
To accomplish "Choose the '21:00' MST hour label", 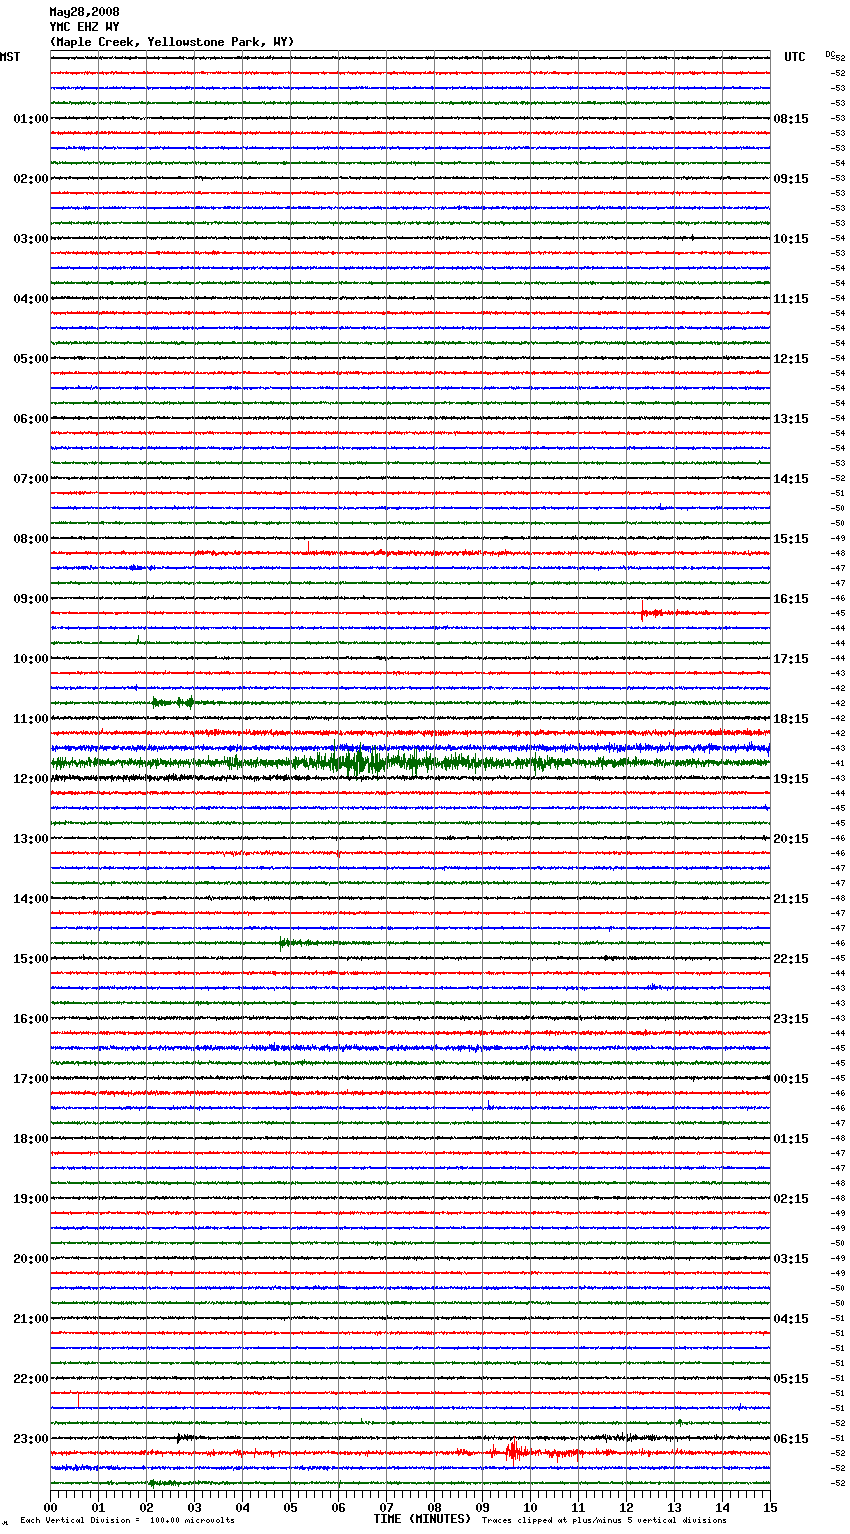I will coord(31,1319).
